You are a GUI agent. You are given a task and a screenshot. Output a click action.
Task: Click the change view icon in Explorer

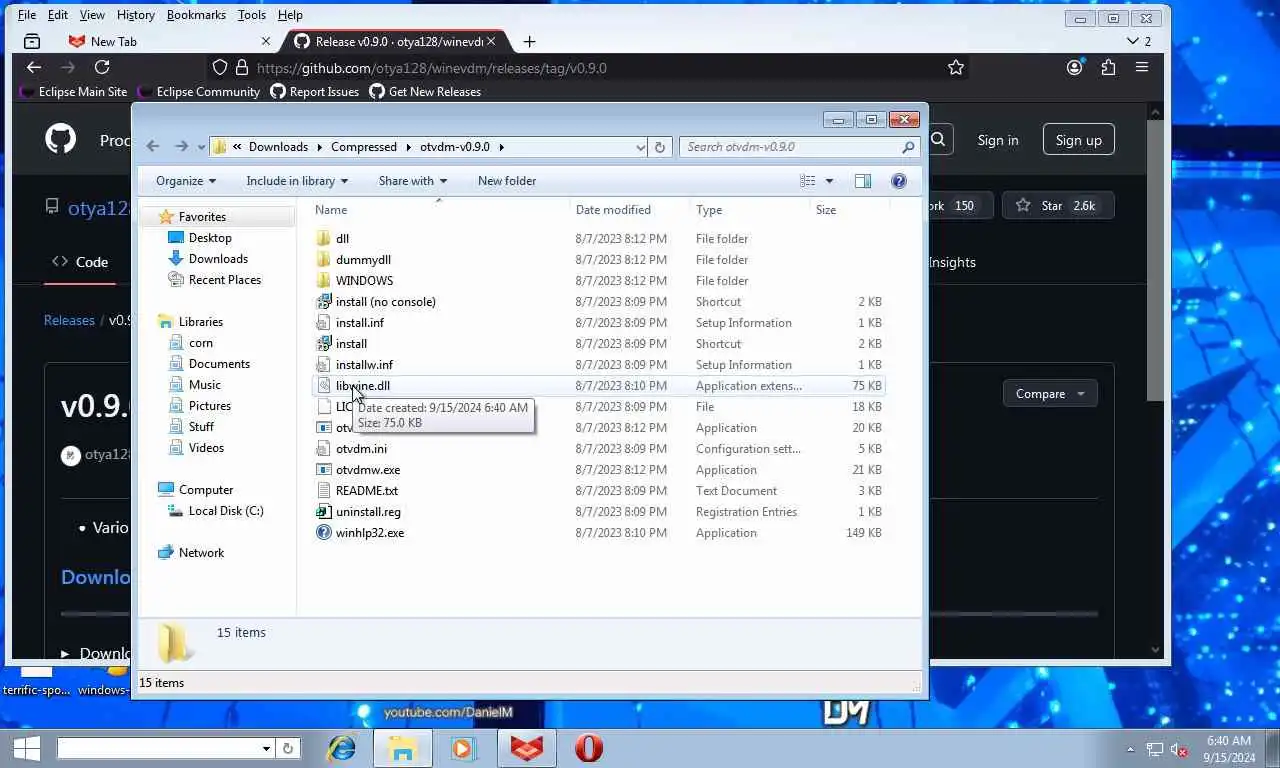[x=808, y=181]
